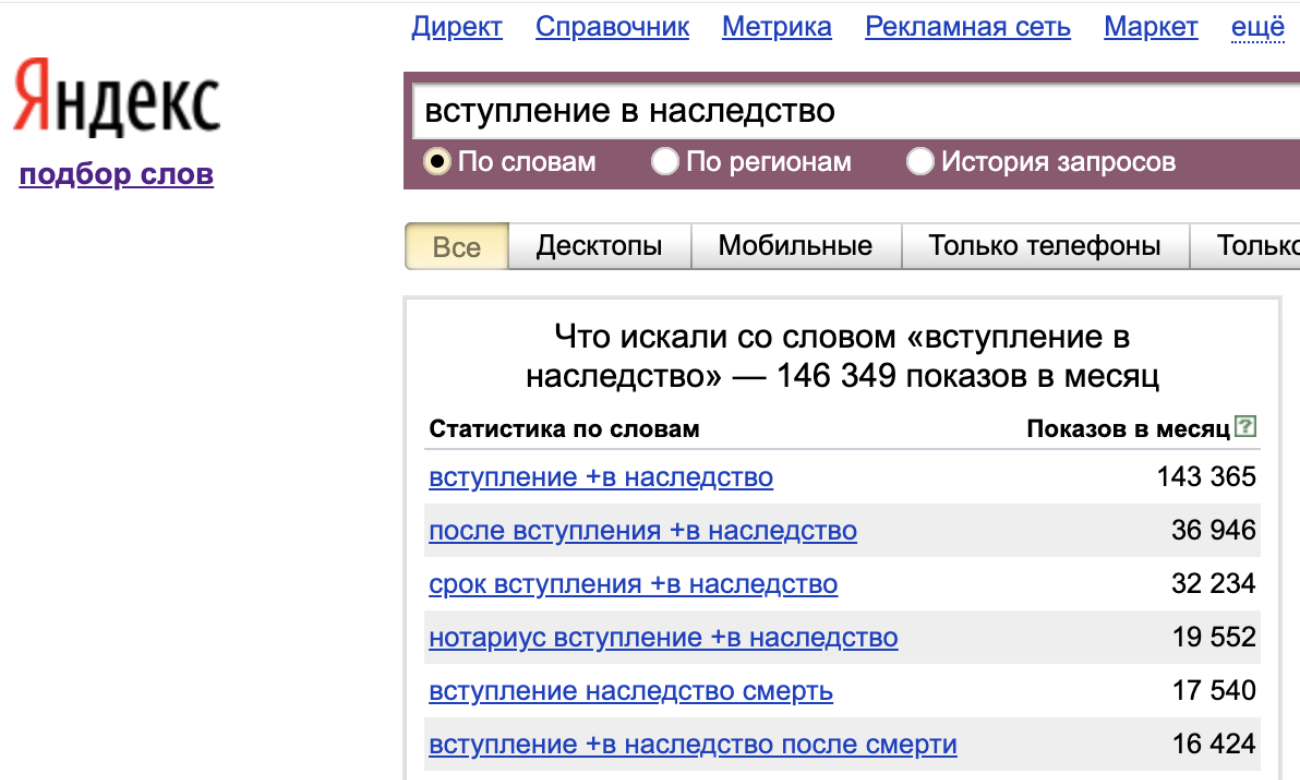This screenshot has height=780, width=1300.
Task: Expand the ещё menu link
Action: pos(1257,27)
